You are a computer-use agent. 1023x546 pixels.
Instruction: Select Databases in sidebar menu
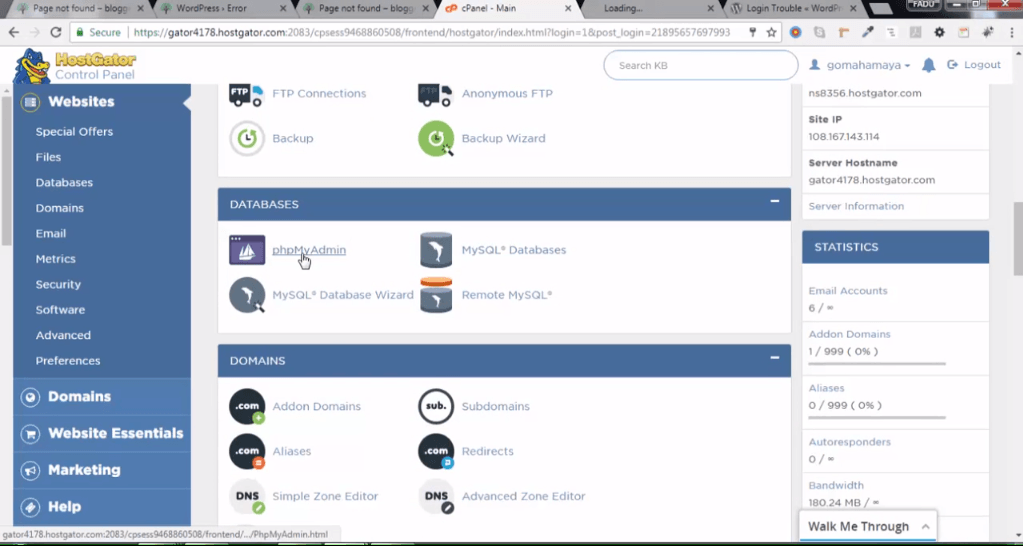64,183
